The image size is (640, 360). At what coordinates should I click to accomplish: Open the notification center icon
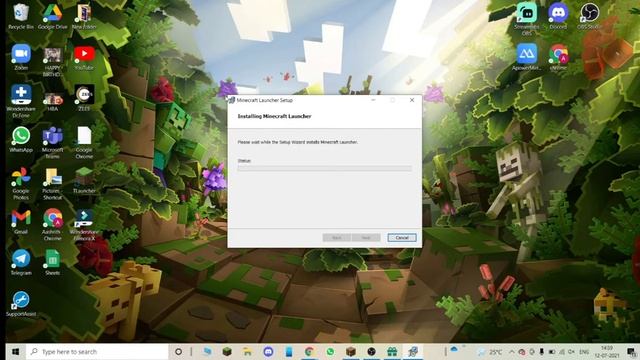click(631, 351)
